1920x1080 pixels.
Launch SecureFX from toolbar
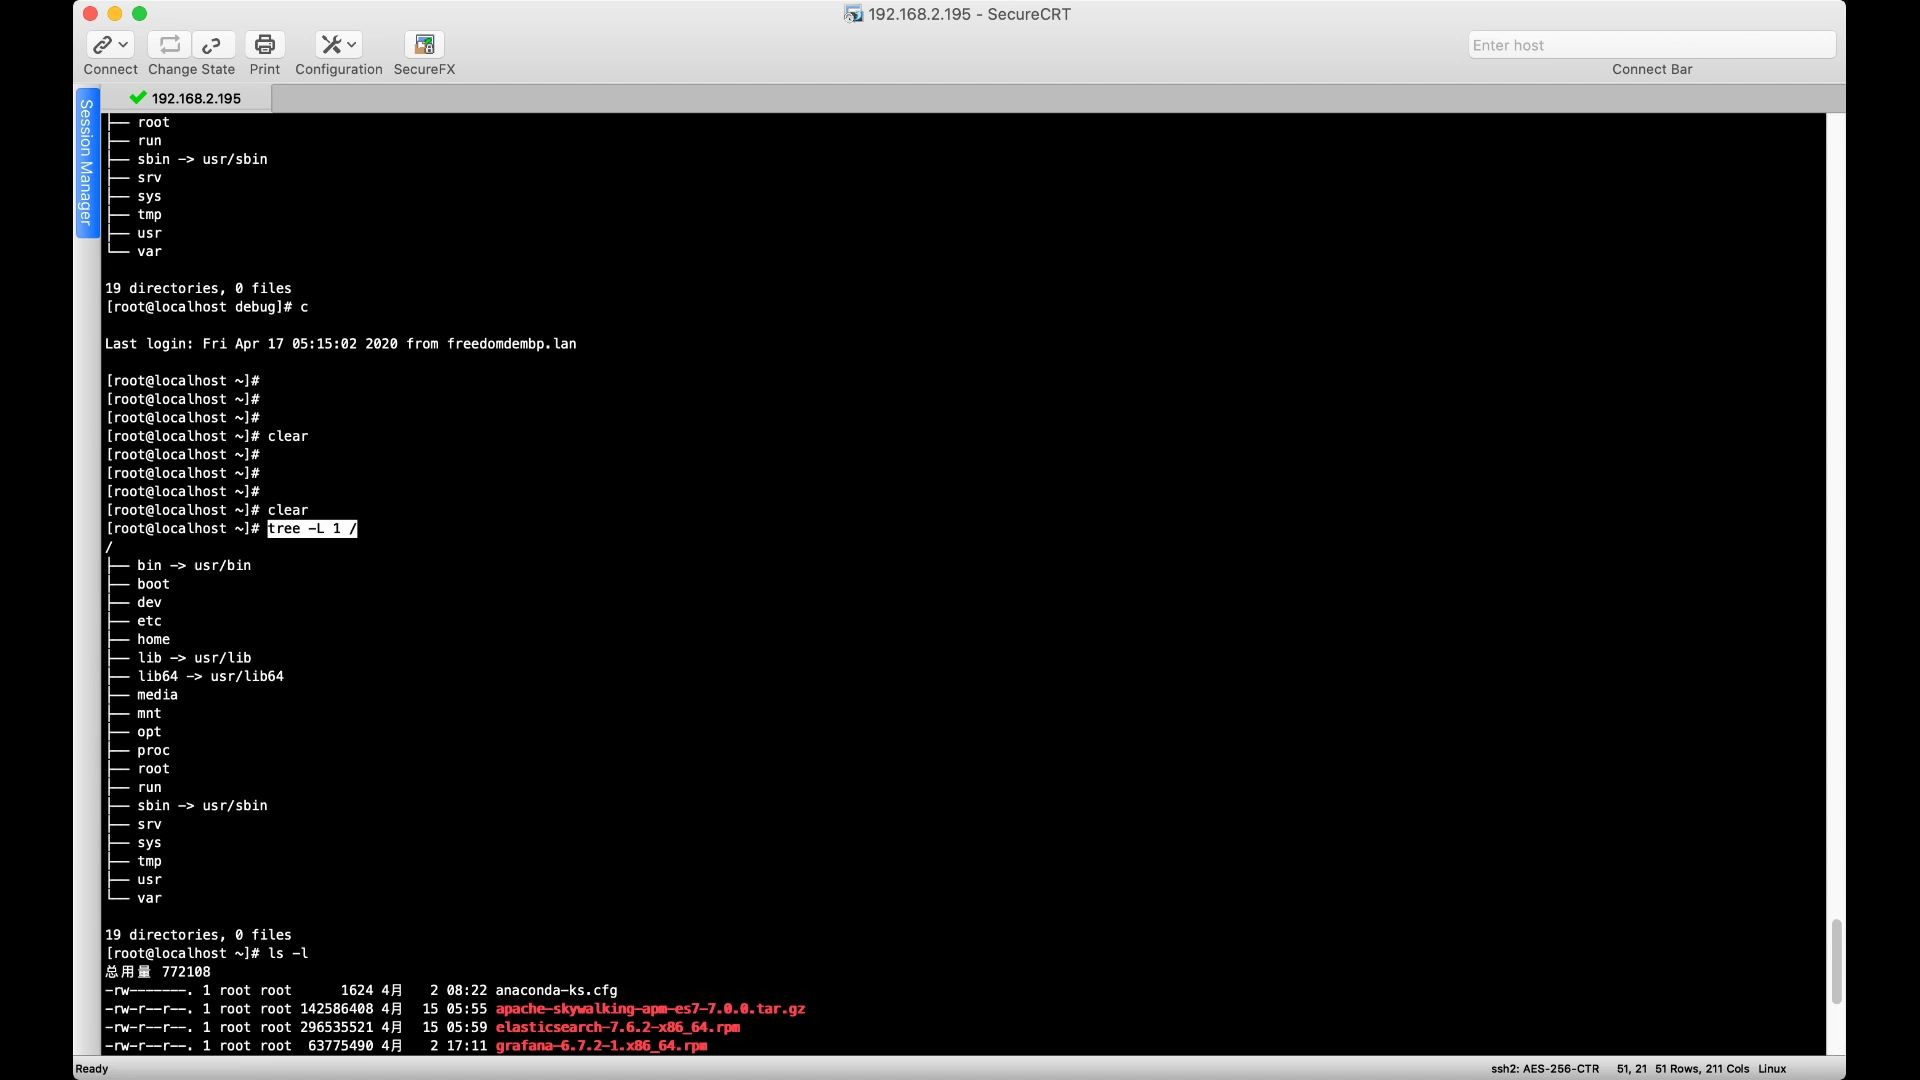click(424, 44)
